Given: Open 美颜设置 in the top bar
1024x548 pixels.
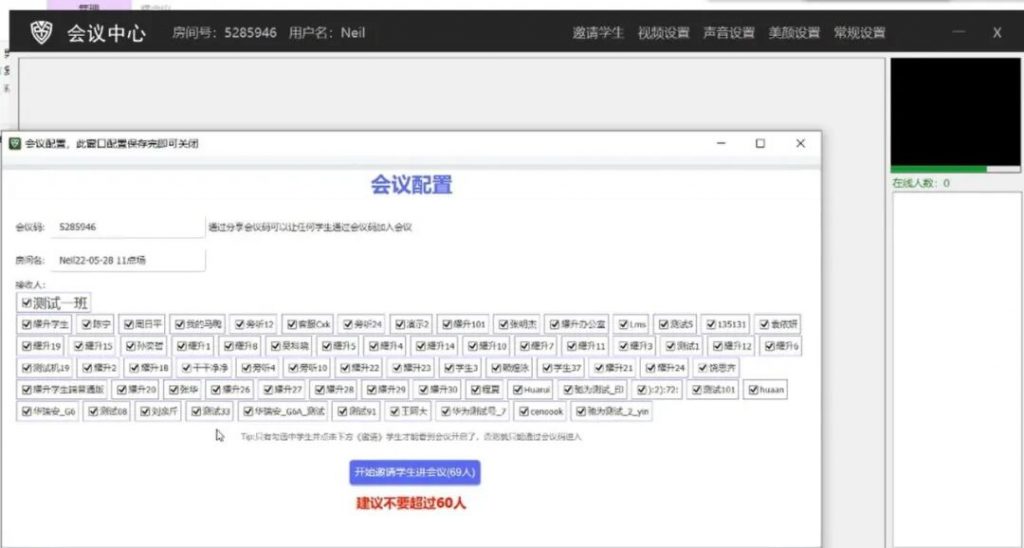Looking at the screenshot, I should click(x=793, y=33).
